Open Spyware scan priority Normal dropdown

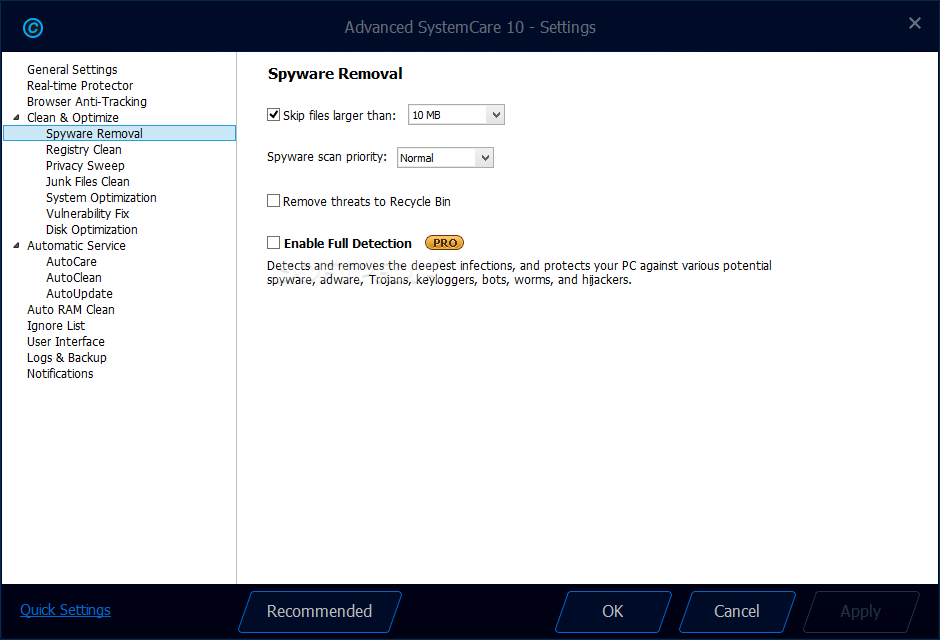445,158
